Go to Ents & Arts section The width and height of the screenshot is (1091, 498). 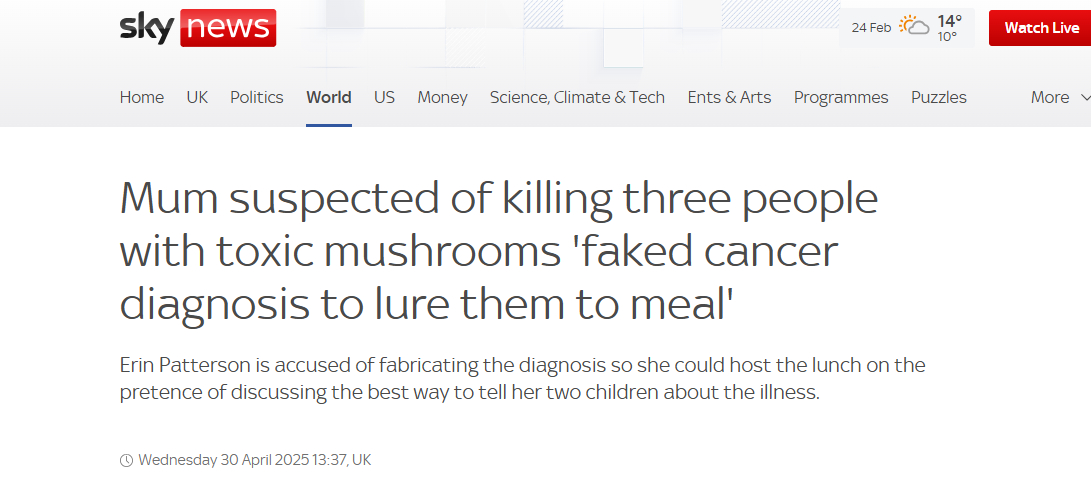[x=729, y=97]
